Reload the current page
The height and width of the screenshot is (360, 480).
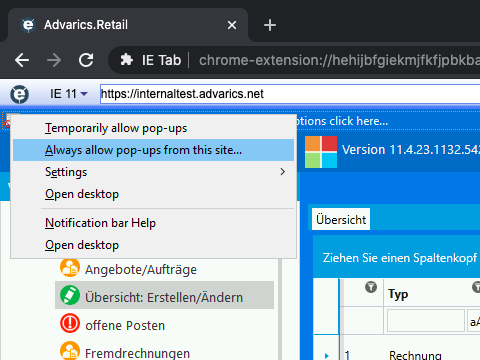pyautogui.click(x=86, y=60)
